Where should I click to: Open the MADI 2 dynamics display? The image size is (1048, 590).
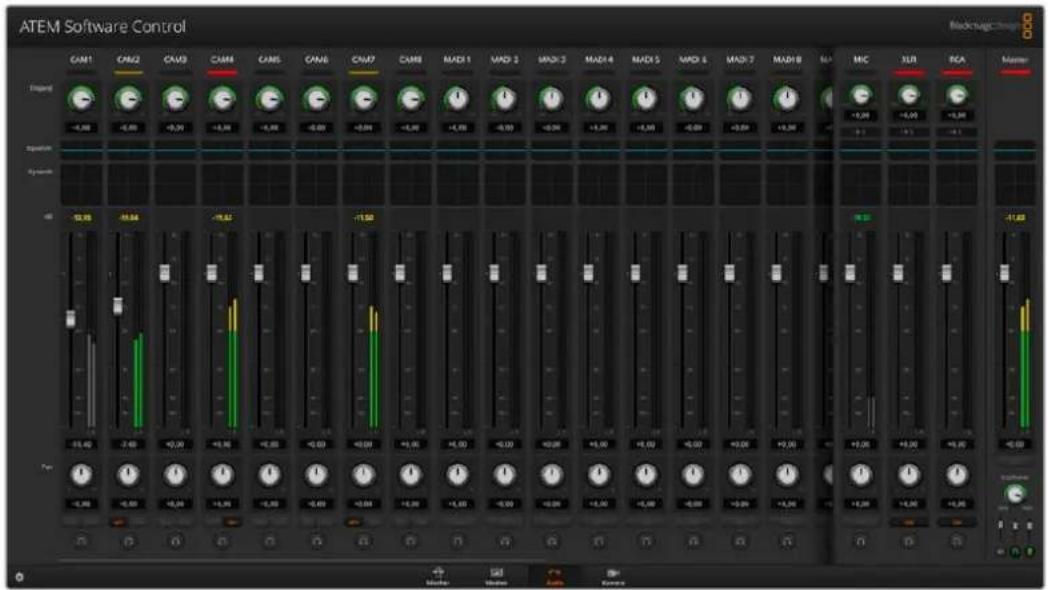click(505, 185)
